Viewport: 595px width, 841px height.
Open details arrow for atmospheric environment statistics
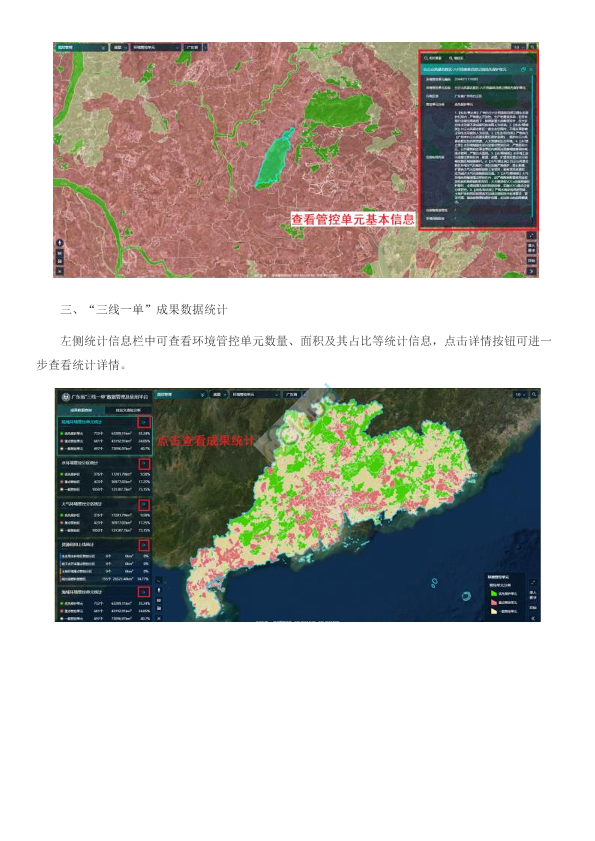[x=144, y=505]
